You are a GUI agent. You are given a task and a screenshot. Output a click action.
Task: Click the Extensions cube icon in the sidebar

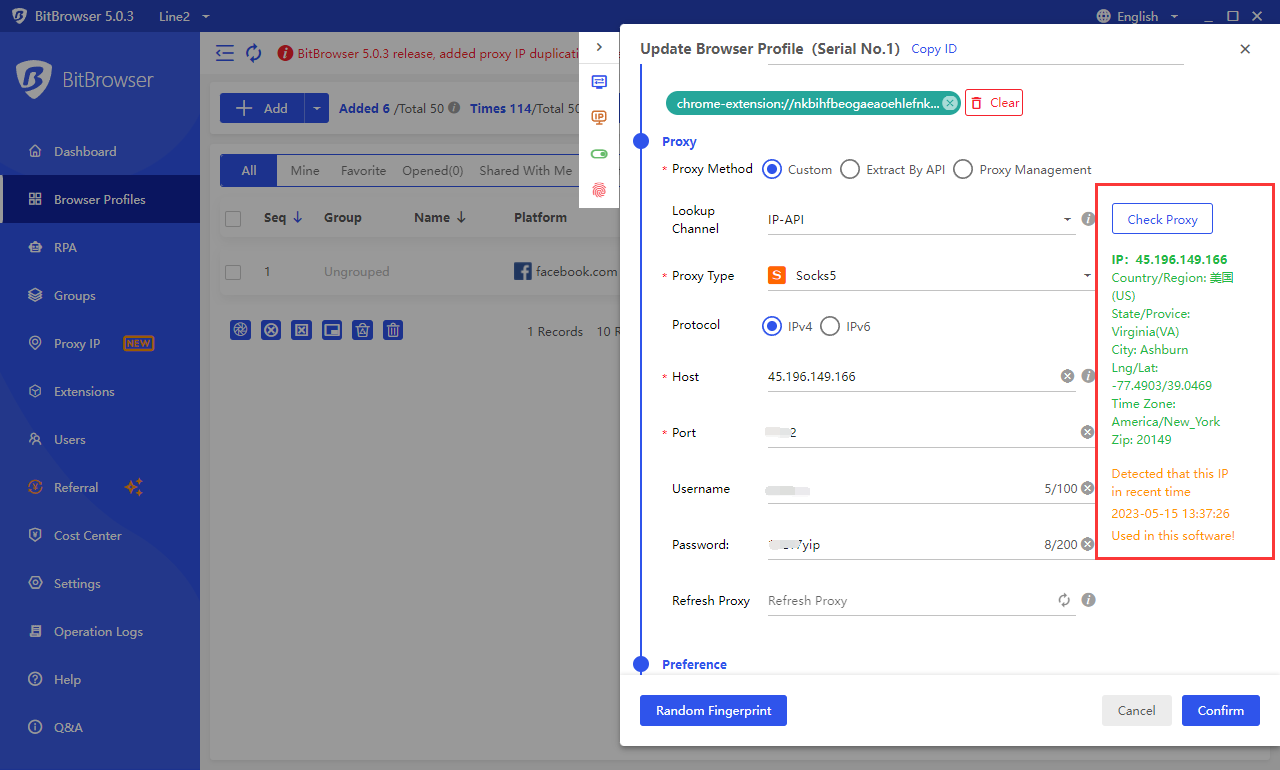[x=35, y=391]
